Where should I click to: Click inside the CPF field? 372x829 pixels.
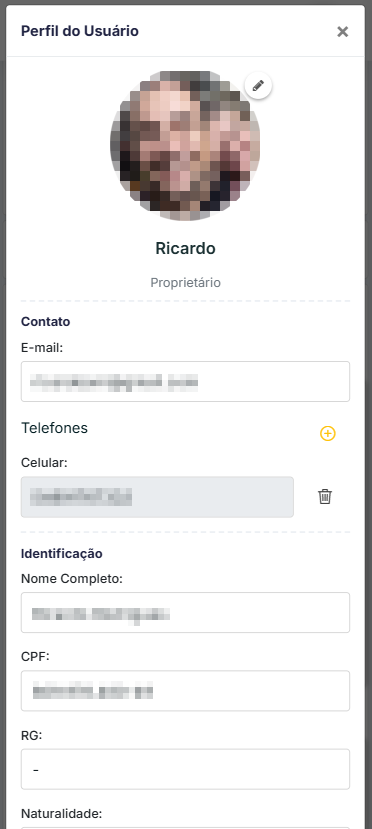(x=185, y=690)
